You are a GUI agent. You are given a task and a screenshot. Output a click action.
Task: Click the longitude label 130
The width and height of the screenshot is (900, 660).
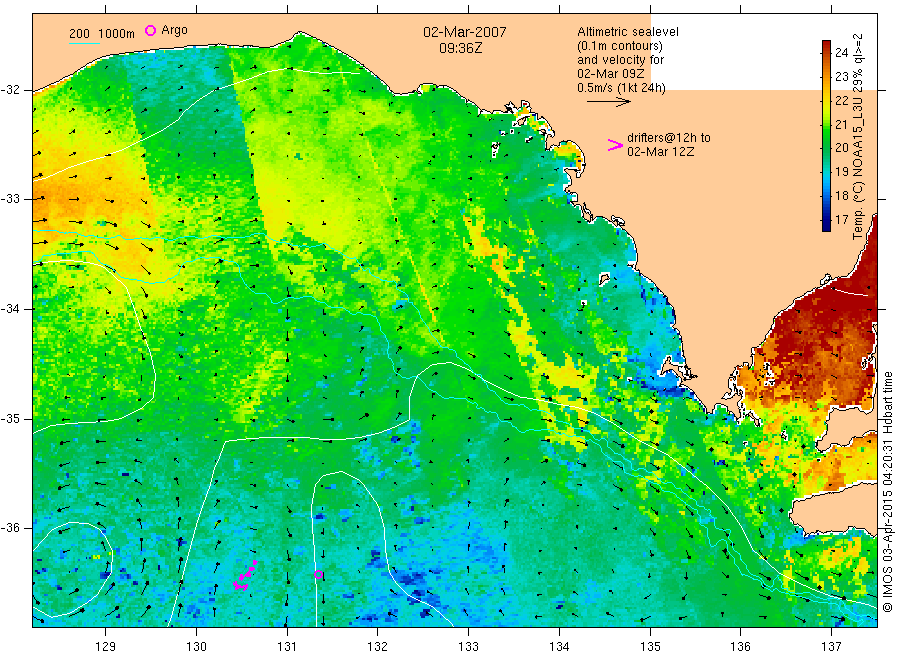coord(196,647)
